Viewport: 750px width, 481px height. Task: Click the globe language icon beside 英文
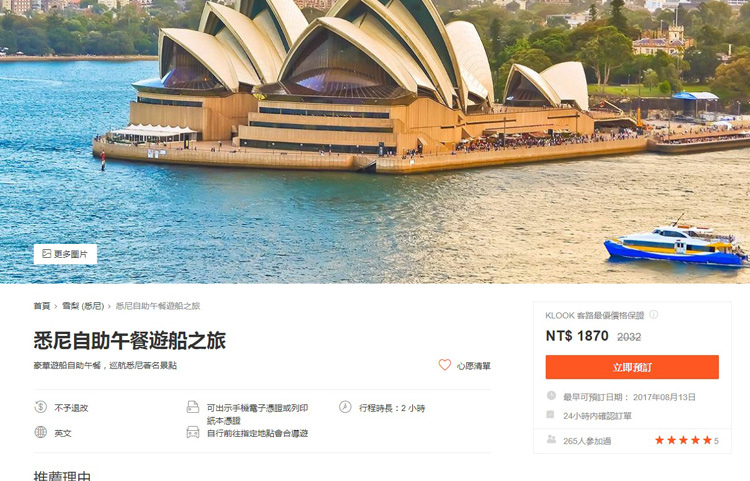pos(41,432)
